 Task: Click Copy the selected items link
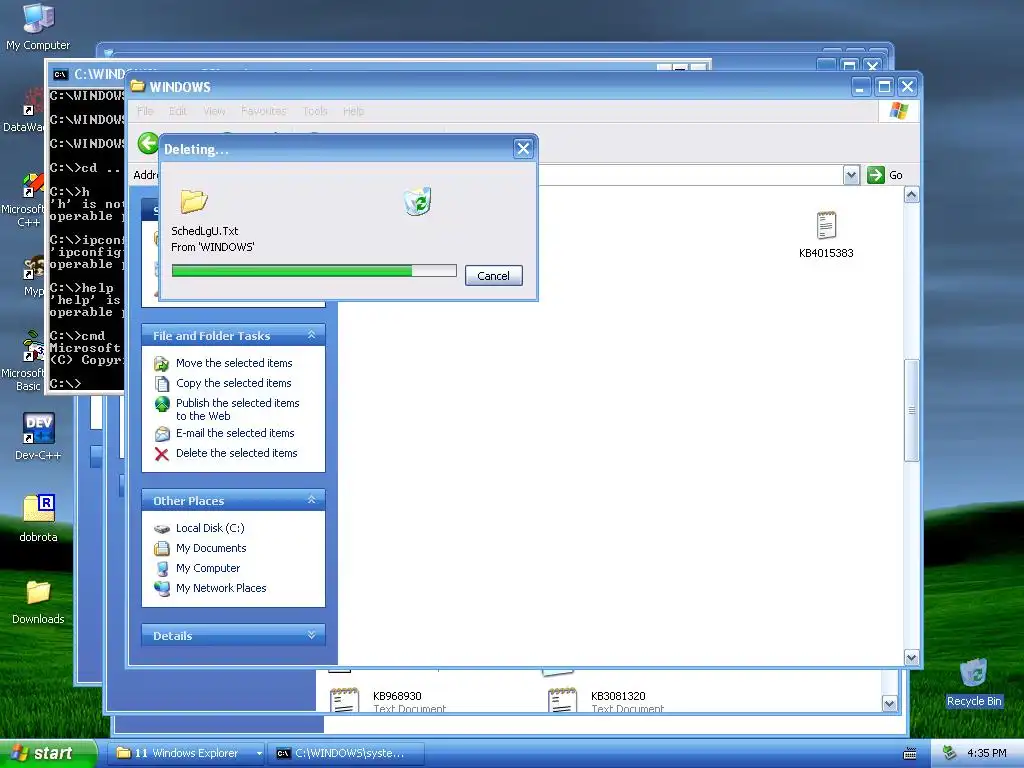coord(233,383)
